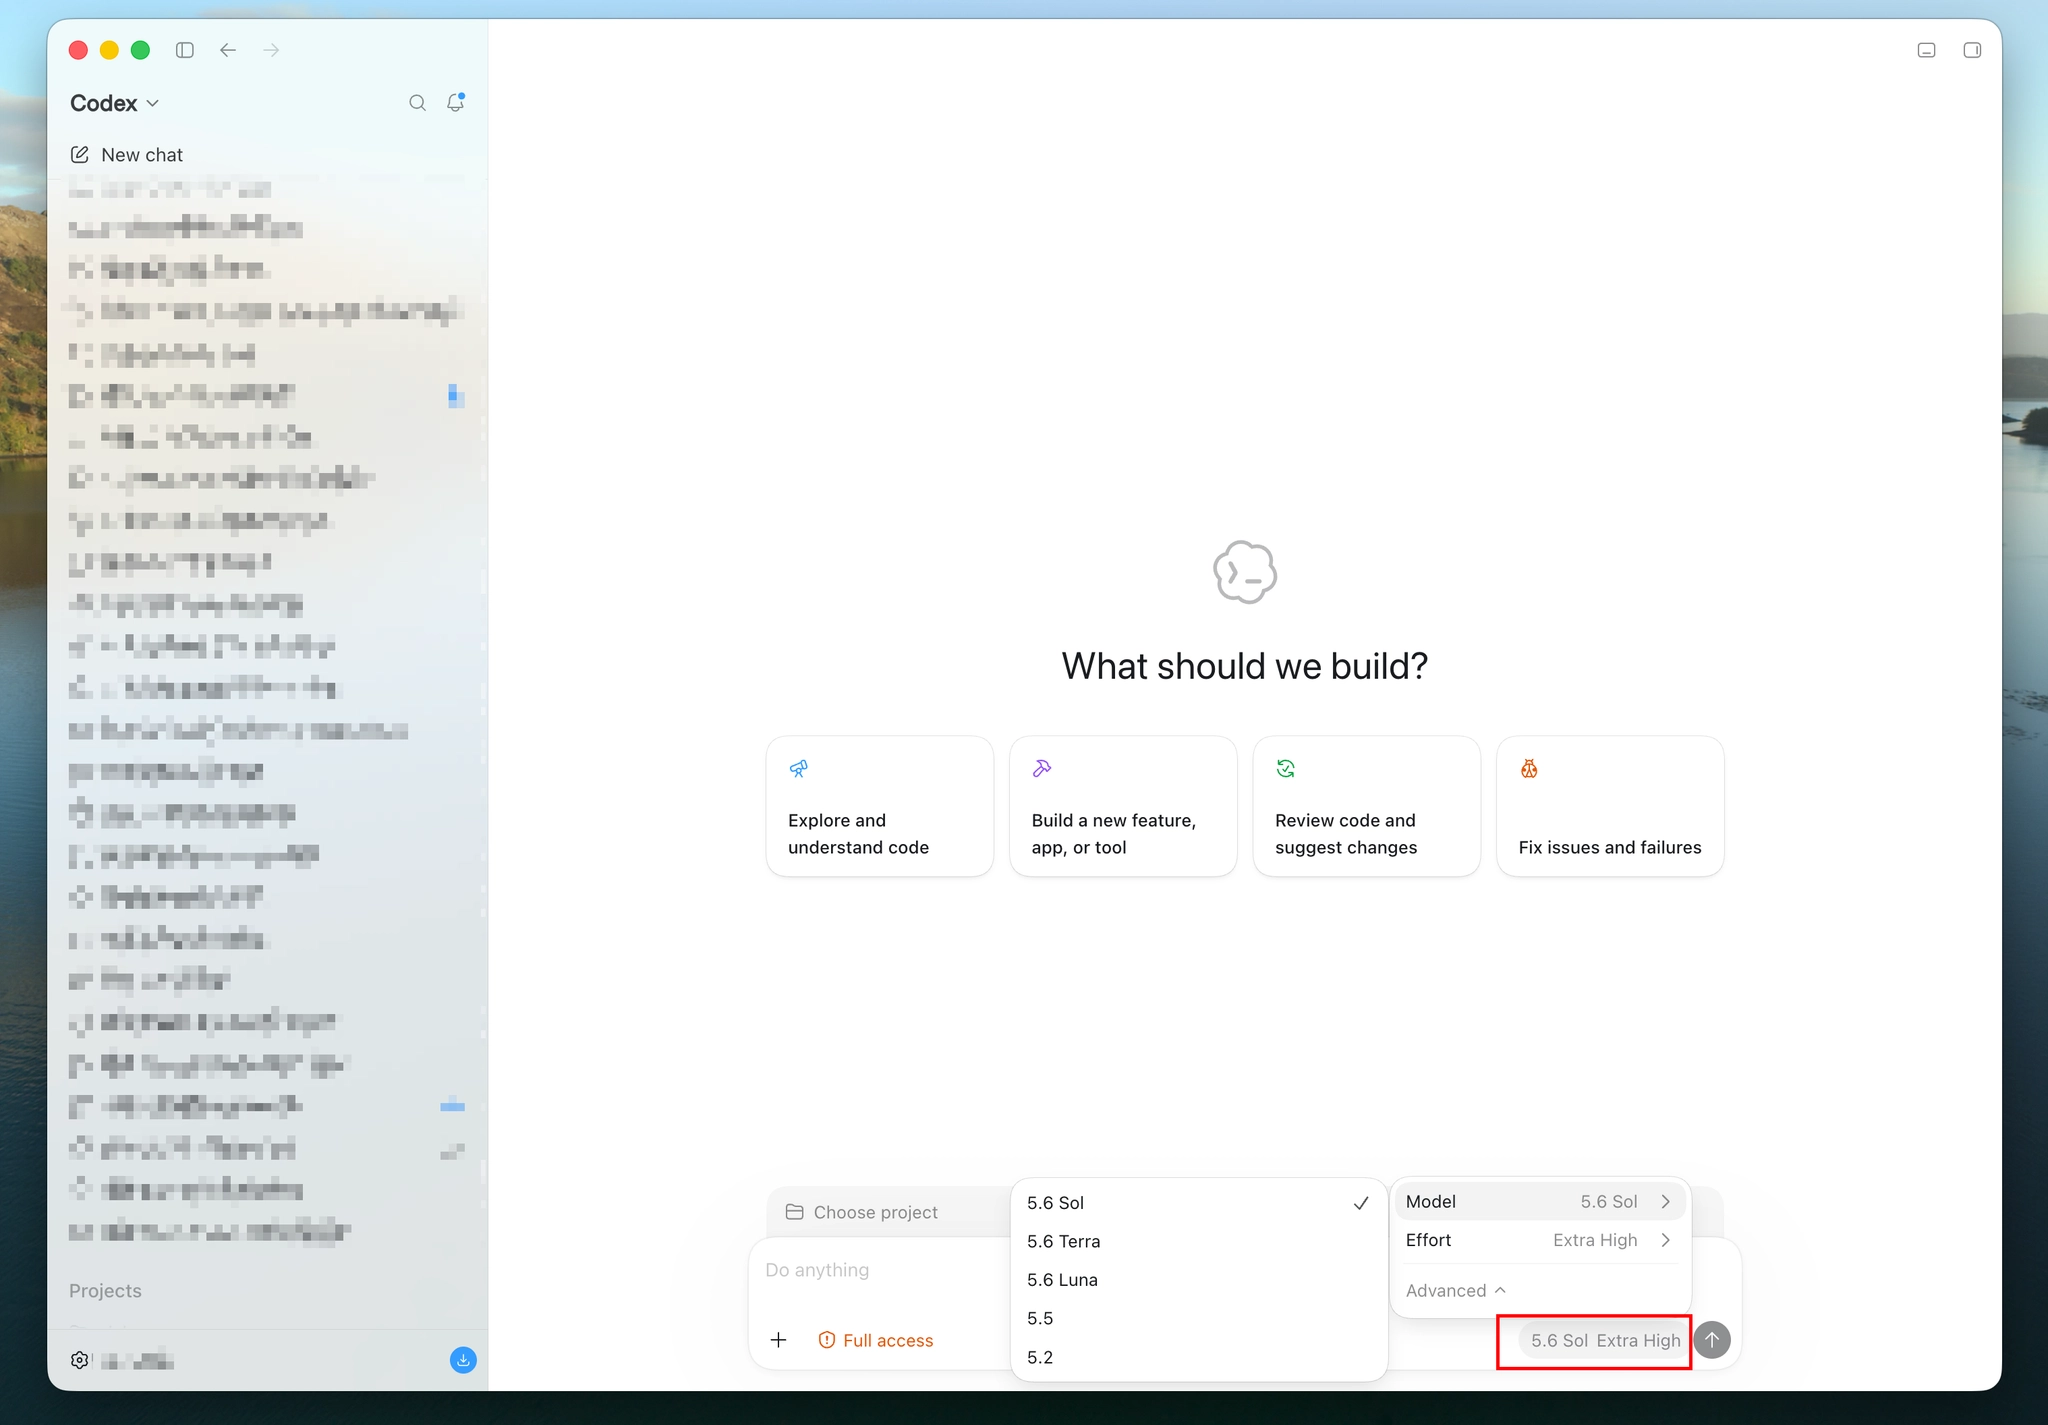Pick the Explore and understand code card

[880, 806]
